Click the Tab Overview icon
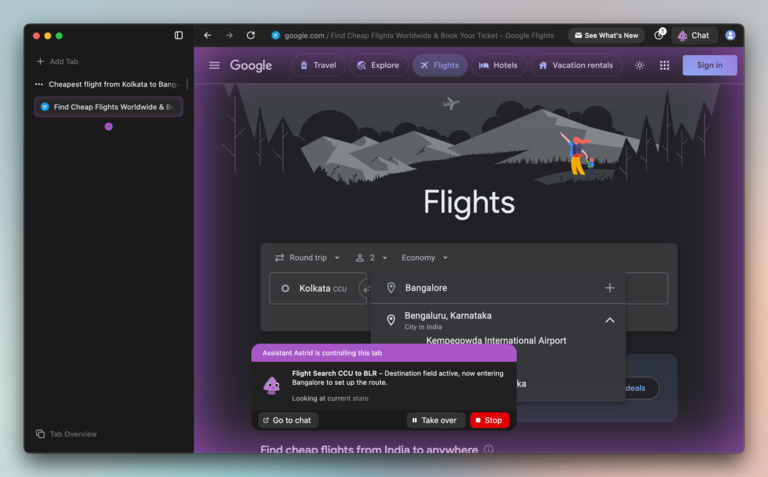768x477 pixels. coord(40,434)
